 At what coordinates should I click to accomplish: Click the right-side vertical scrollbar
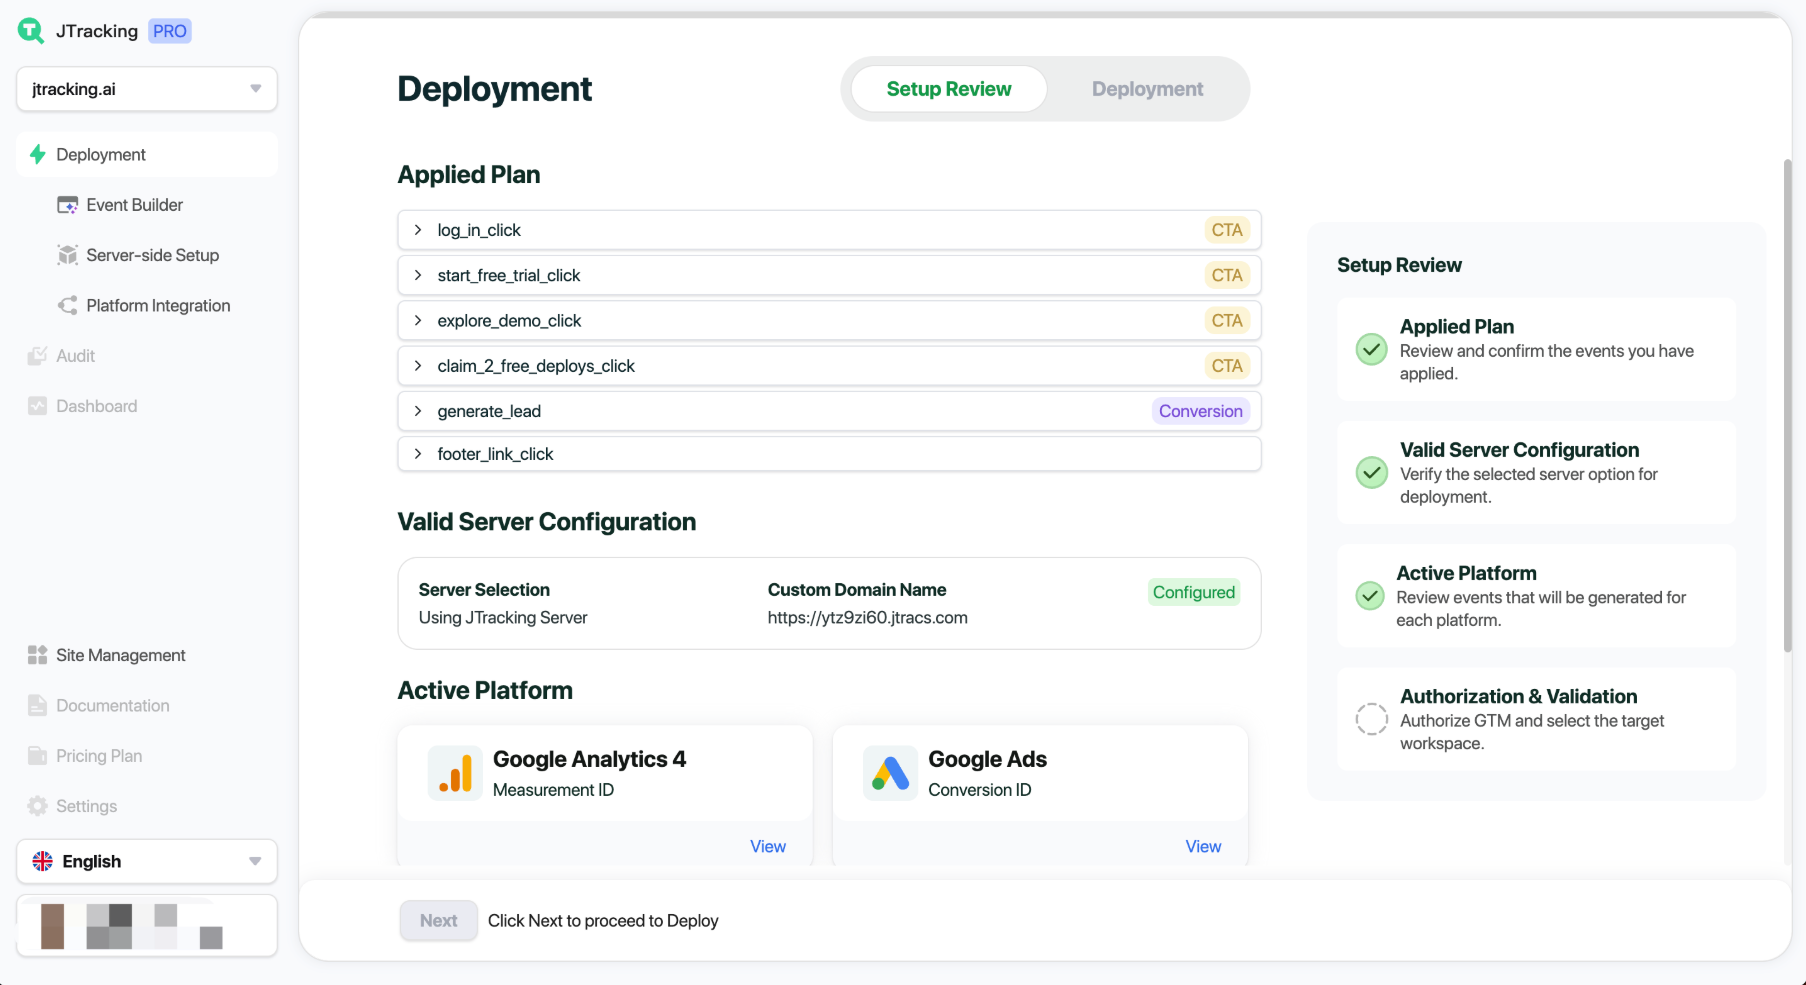click(1787, 400)
